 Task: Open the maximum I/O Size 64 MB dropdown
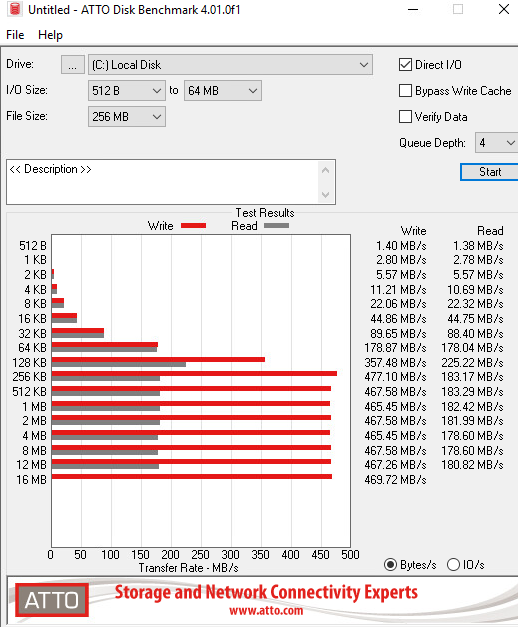(223, 91)
